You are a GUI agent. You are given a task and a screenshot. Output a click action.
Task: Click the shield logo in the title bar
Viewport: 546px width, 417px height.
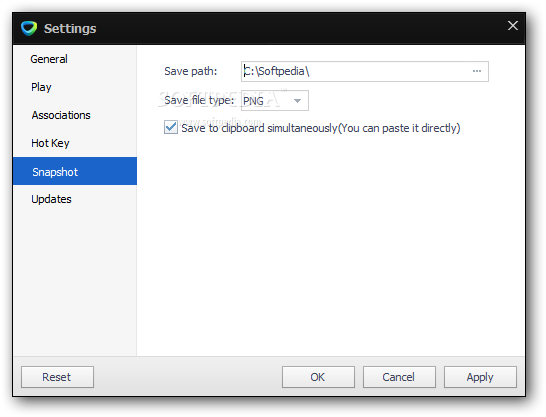pyautogui.click(x=29, y=28)
